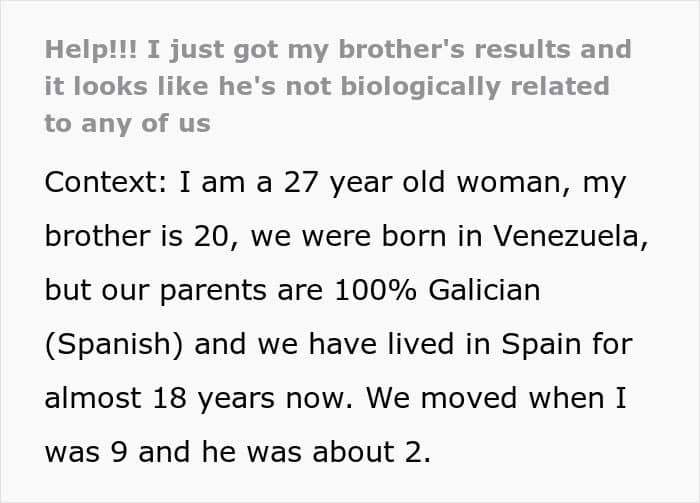Click the word 'Context:' in the post
Image resolution: width=700 pixels, height=503 pixels.
[x=106, y=182]
